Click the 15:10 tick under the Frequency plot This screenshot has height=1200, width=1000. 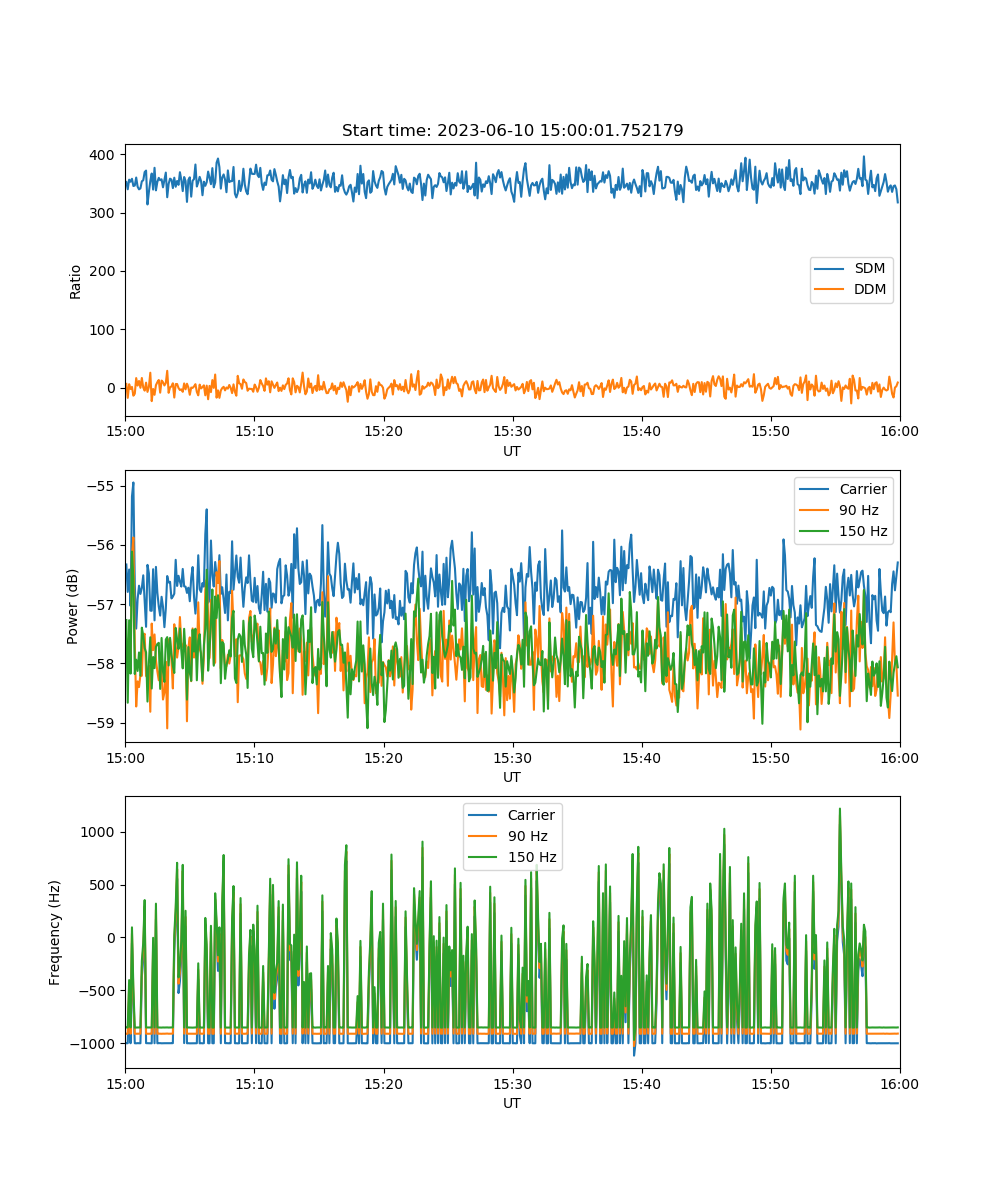point(254,1083)
